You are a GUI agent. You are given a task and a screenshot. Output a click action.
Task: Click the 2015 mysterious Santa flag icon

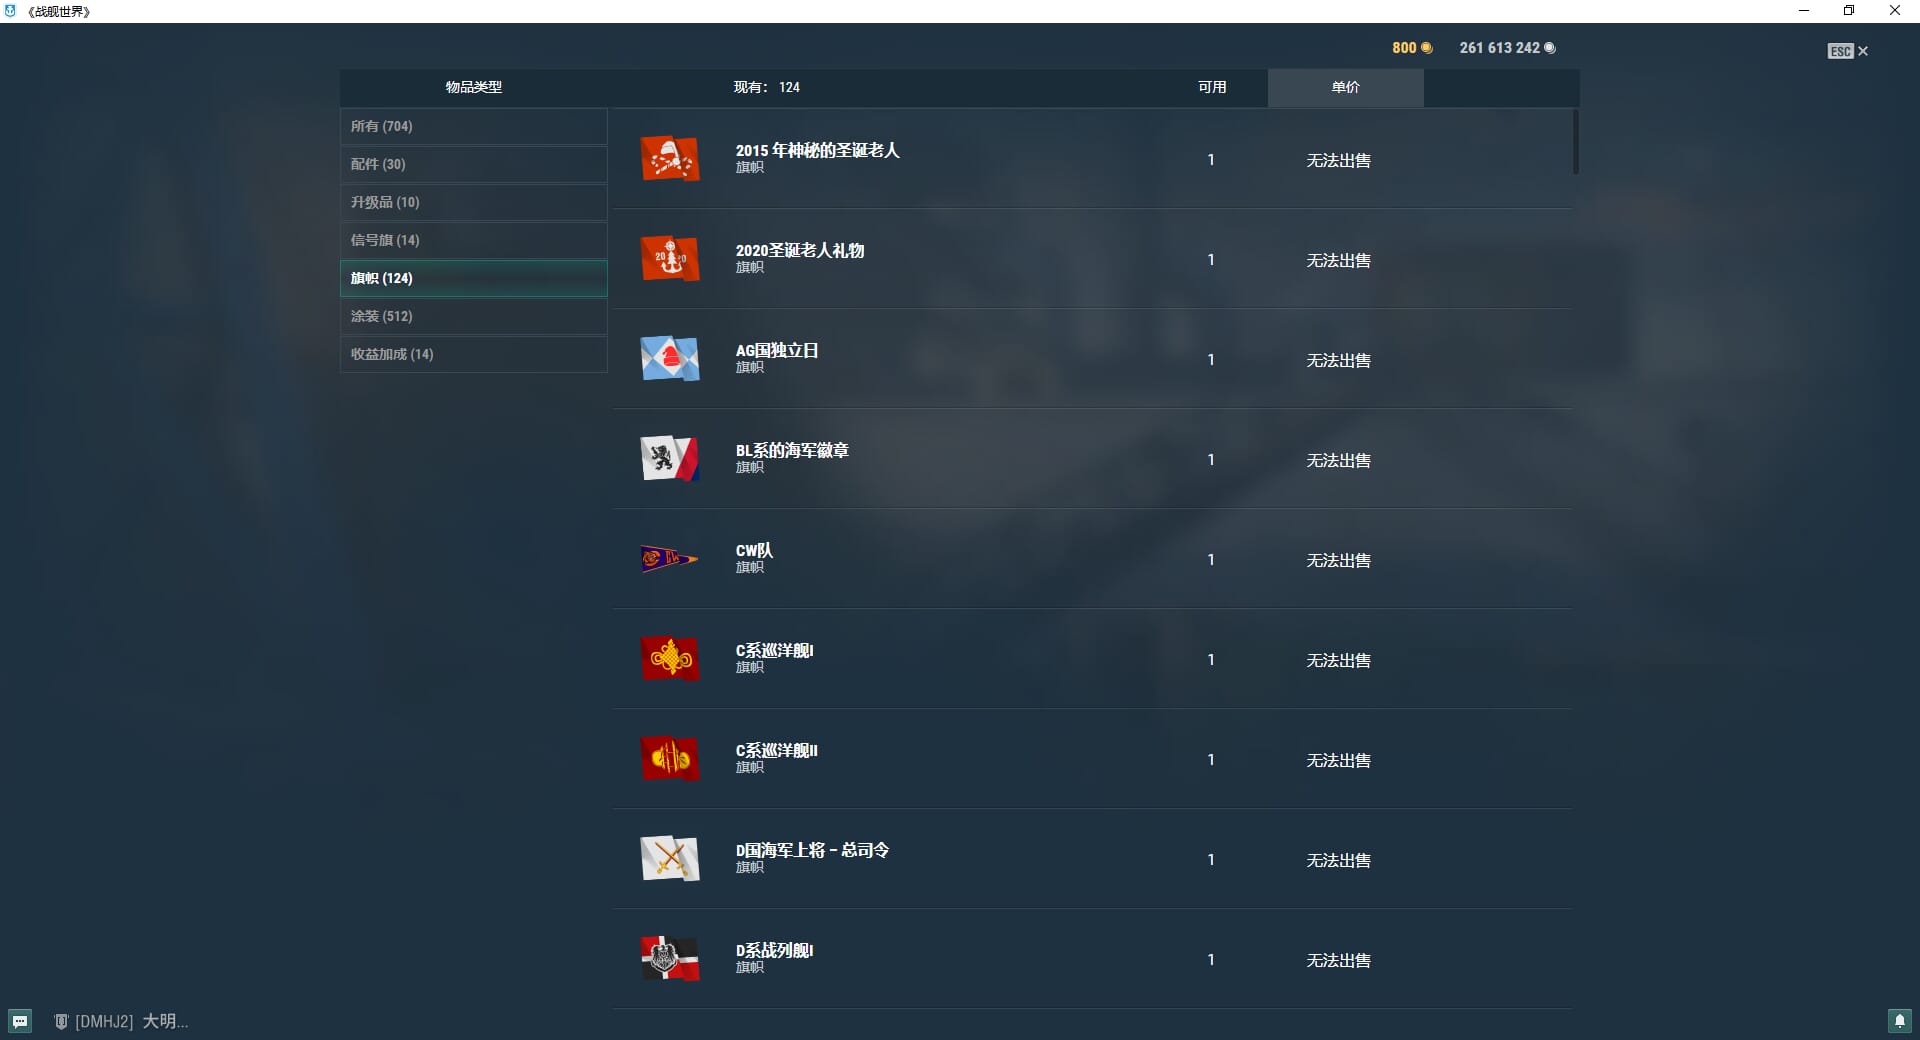click(669, 159)
